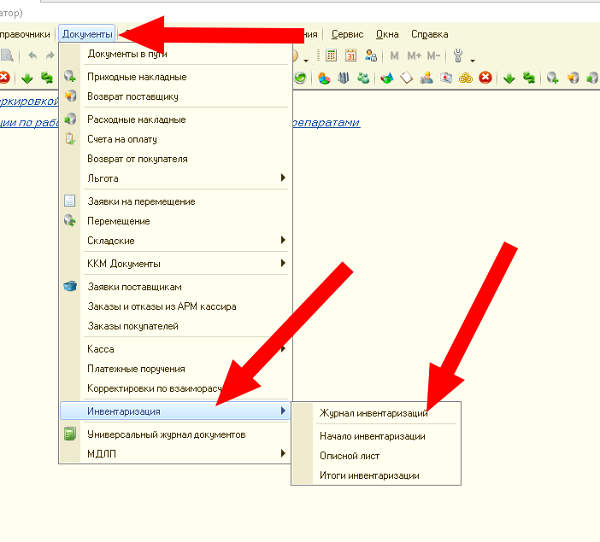Click the M- memory button
Viewport: 600px width, 542px height.
[435, 56]
